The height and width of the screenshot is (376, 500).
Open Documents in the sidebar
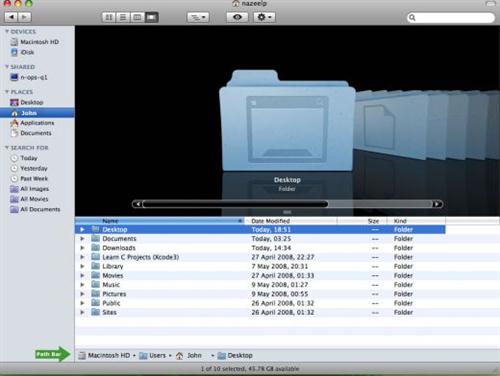pyautogui.click(x=31, y=133)
